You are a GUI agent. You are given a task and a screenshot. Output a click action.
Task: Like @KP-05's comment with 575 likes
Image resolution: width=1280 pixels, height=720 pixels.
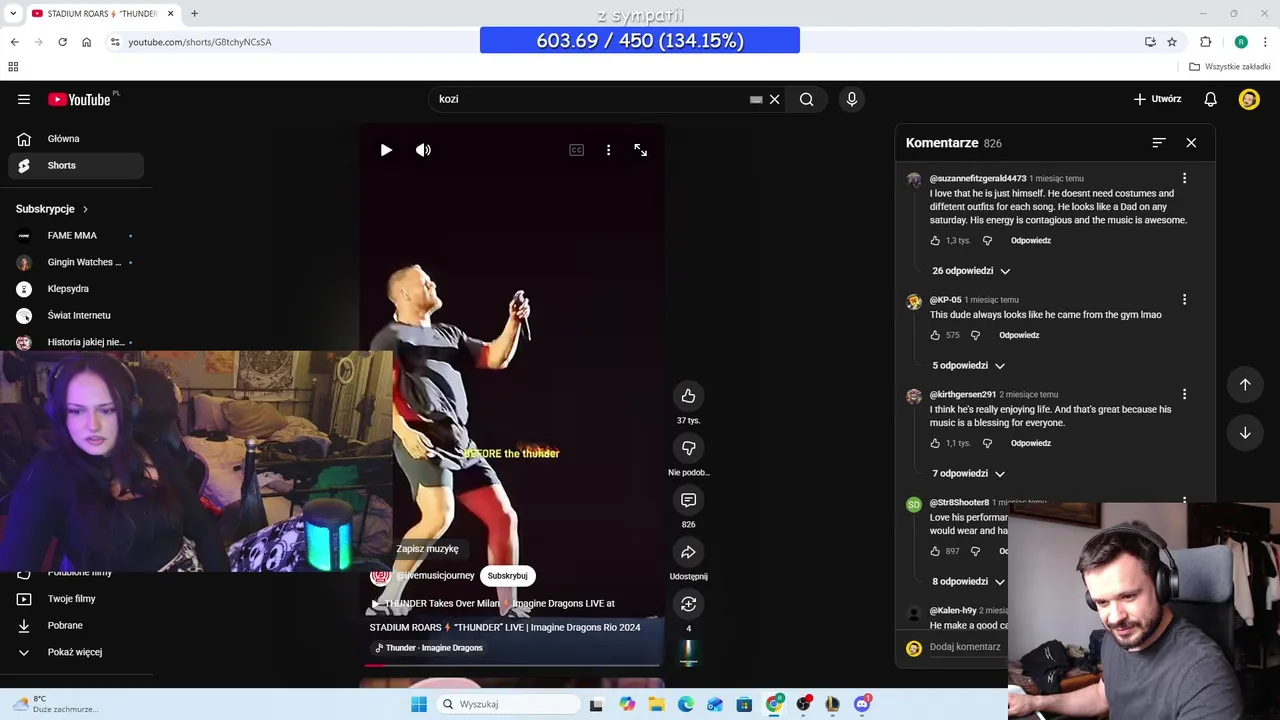(935, 336)
